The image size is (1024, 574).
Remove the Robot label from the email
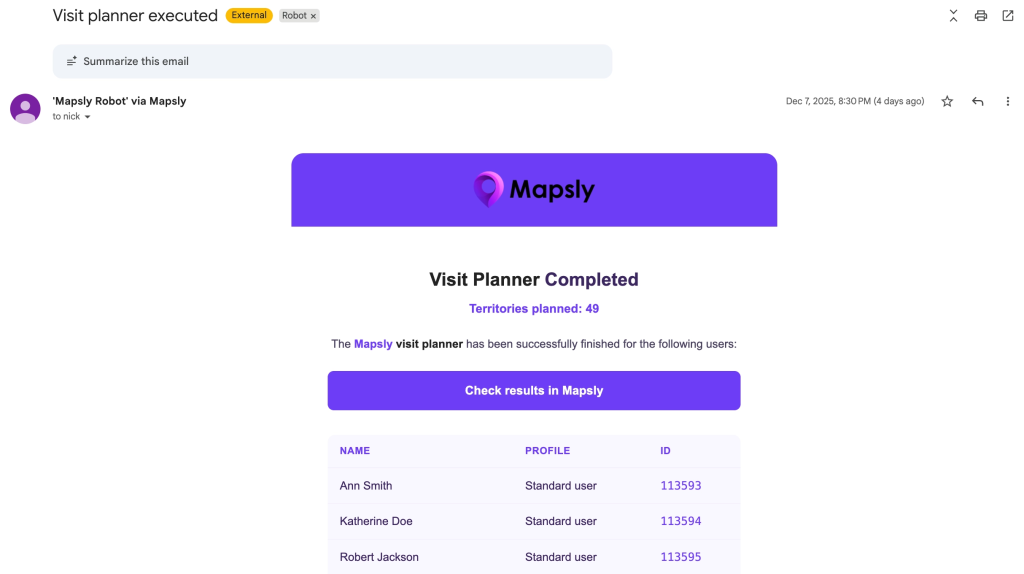313,16
